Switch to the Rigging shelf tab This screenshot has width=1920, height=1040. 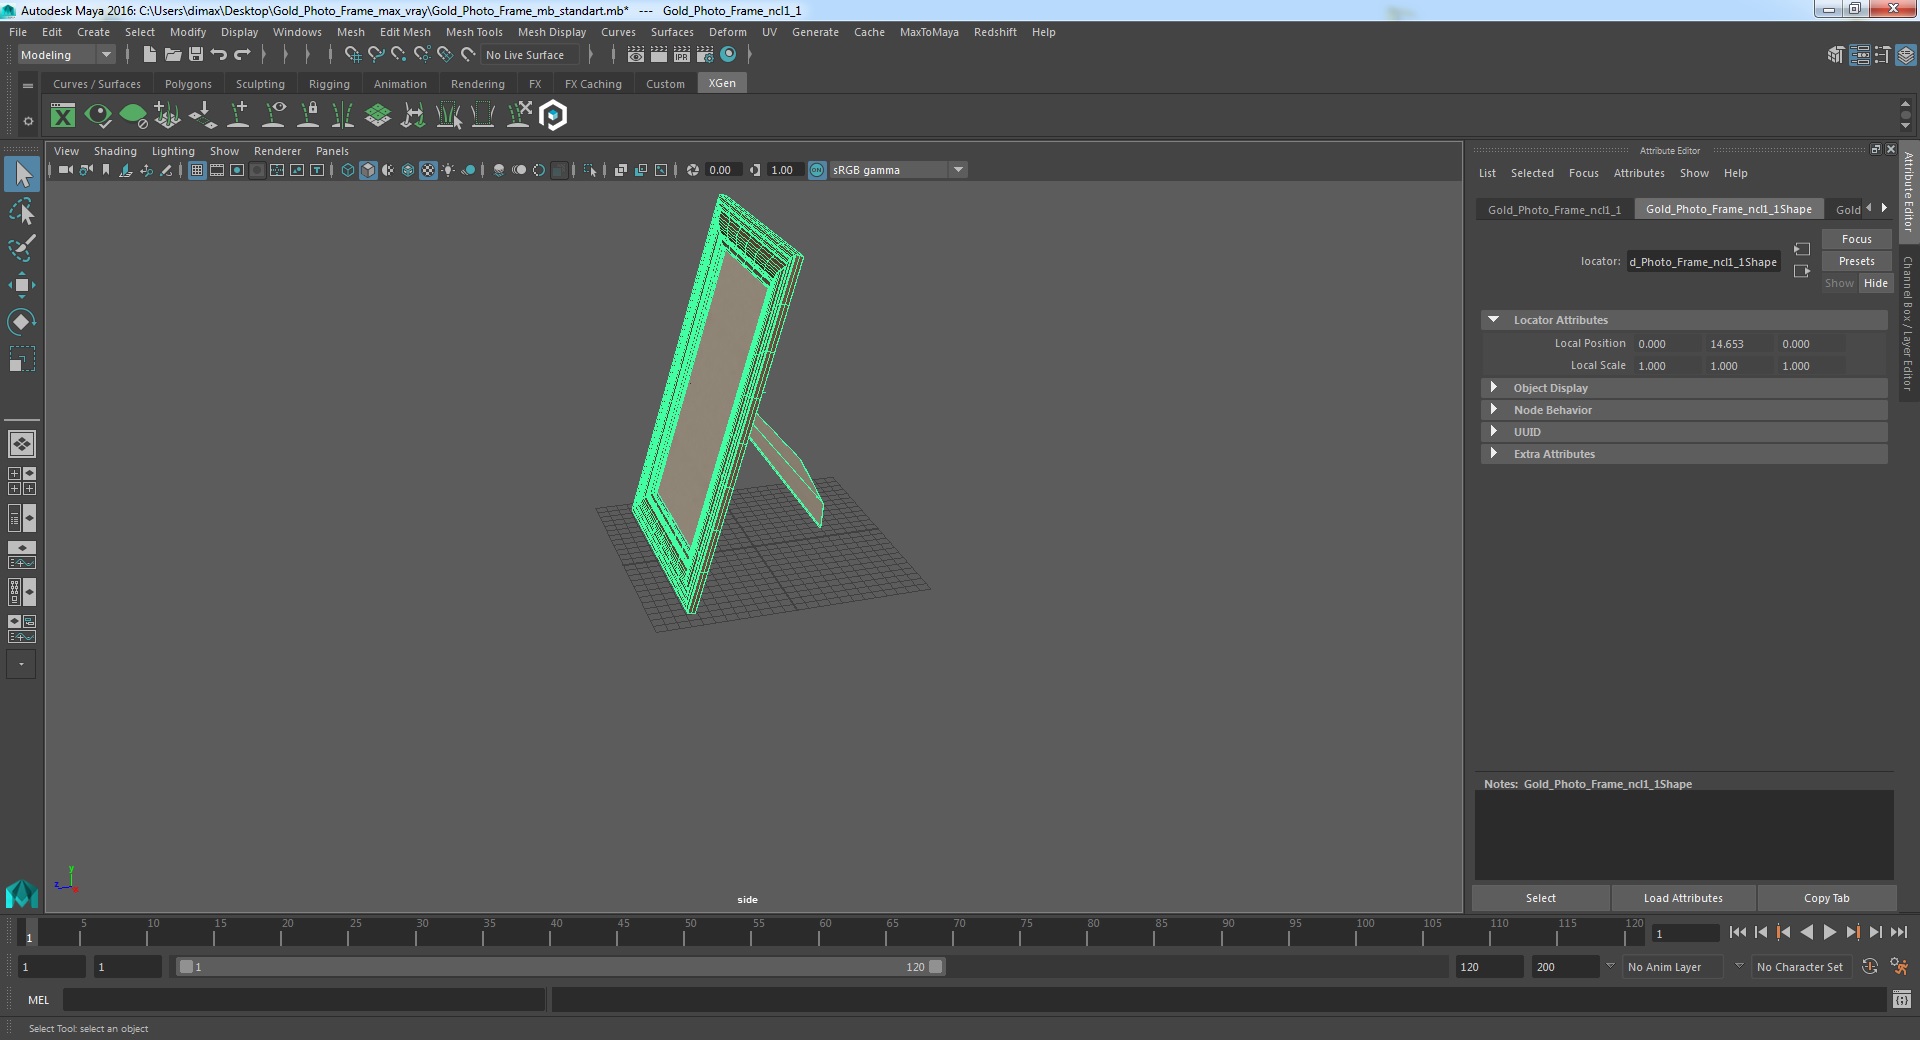point(329,84)
